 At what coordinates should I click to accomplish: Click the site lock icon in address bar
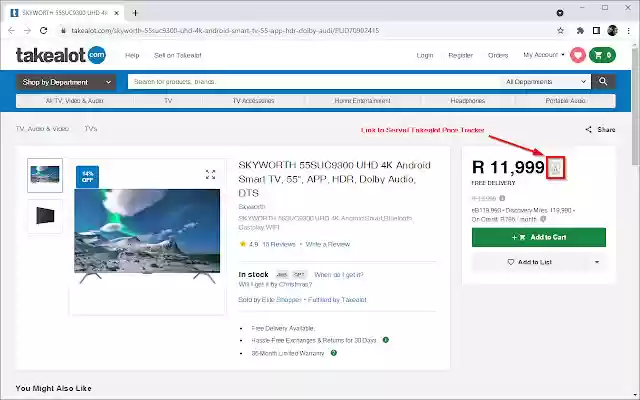pos(63,31)
